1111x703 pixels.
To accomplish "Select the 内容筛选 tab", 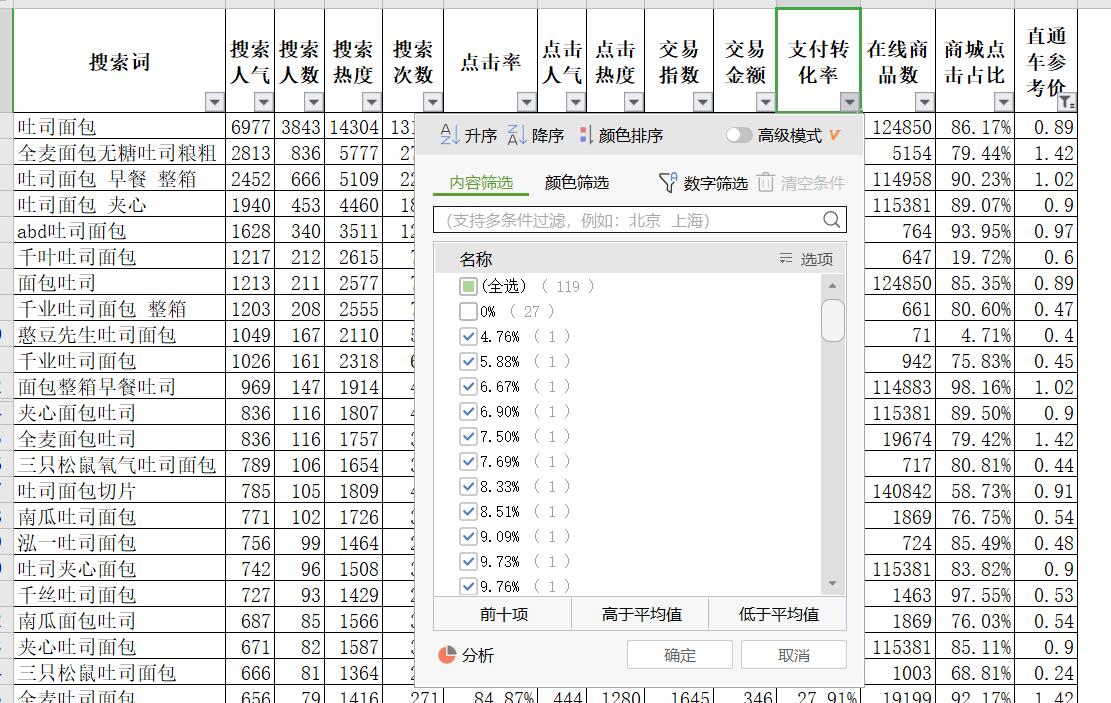I will (481, 183).
